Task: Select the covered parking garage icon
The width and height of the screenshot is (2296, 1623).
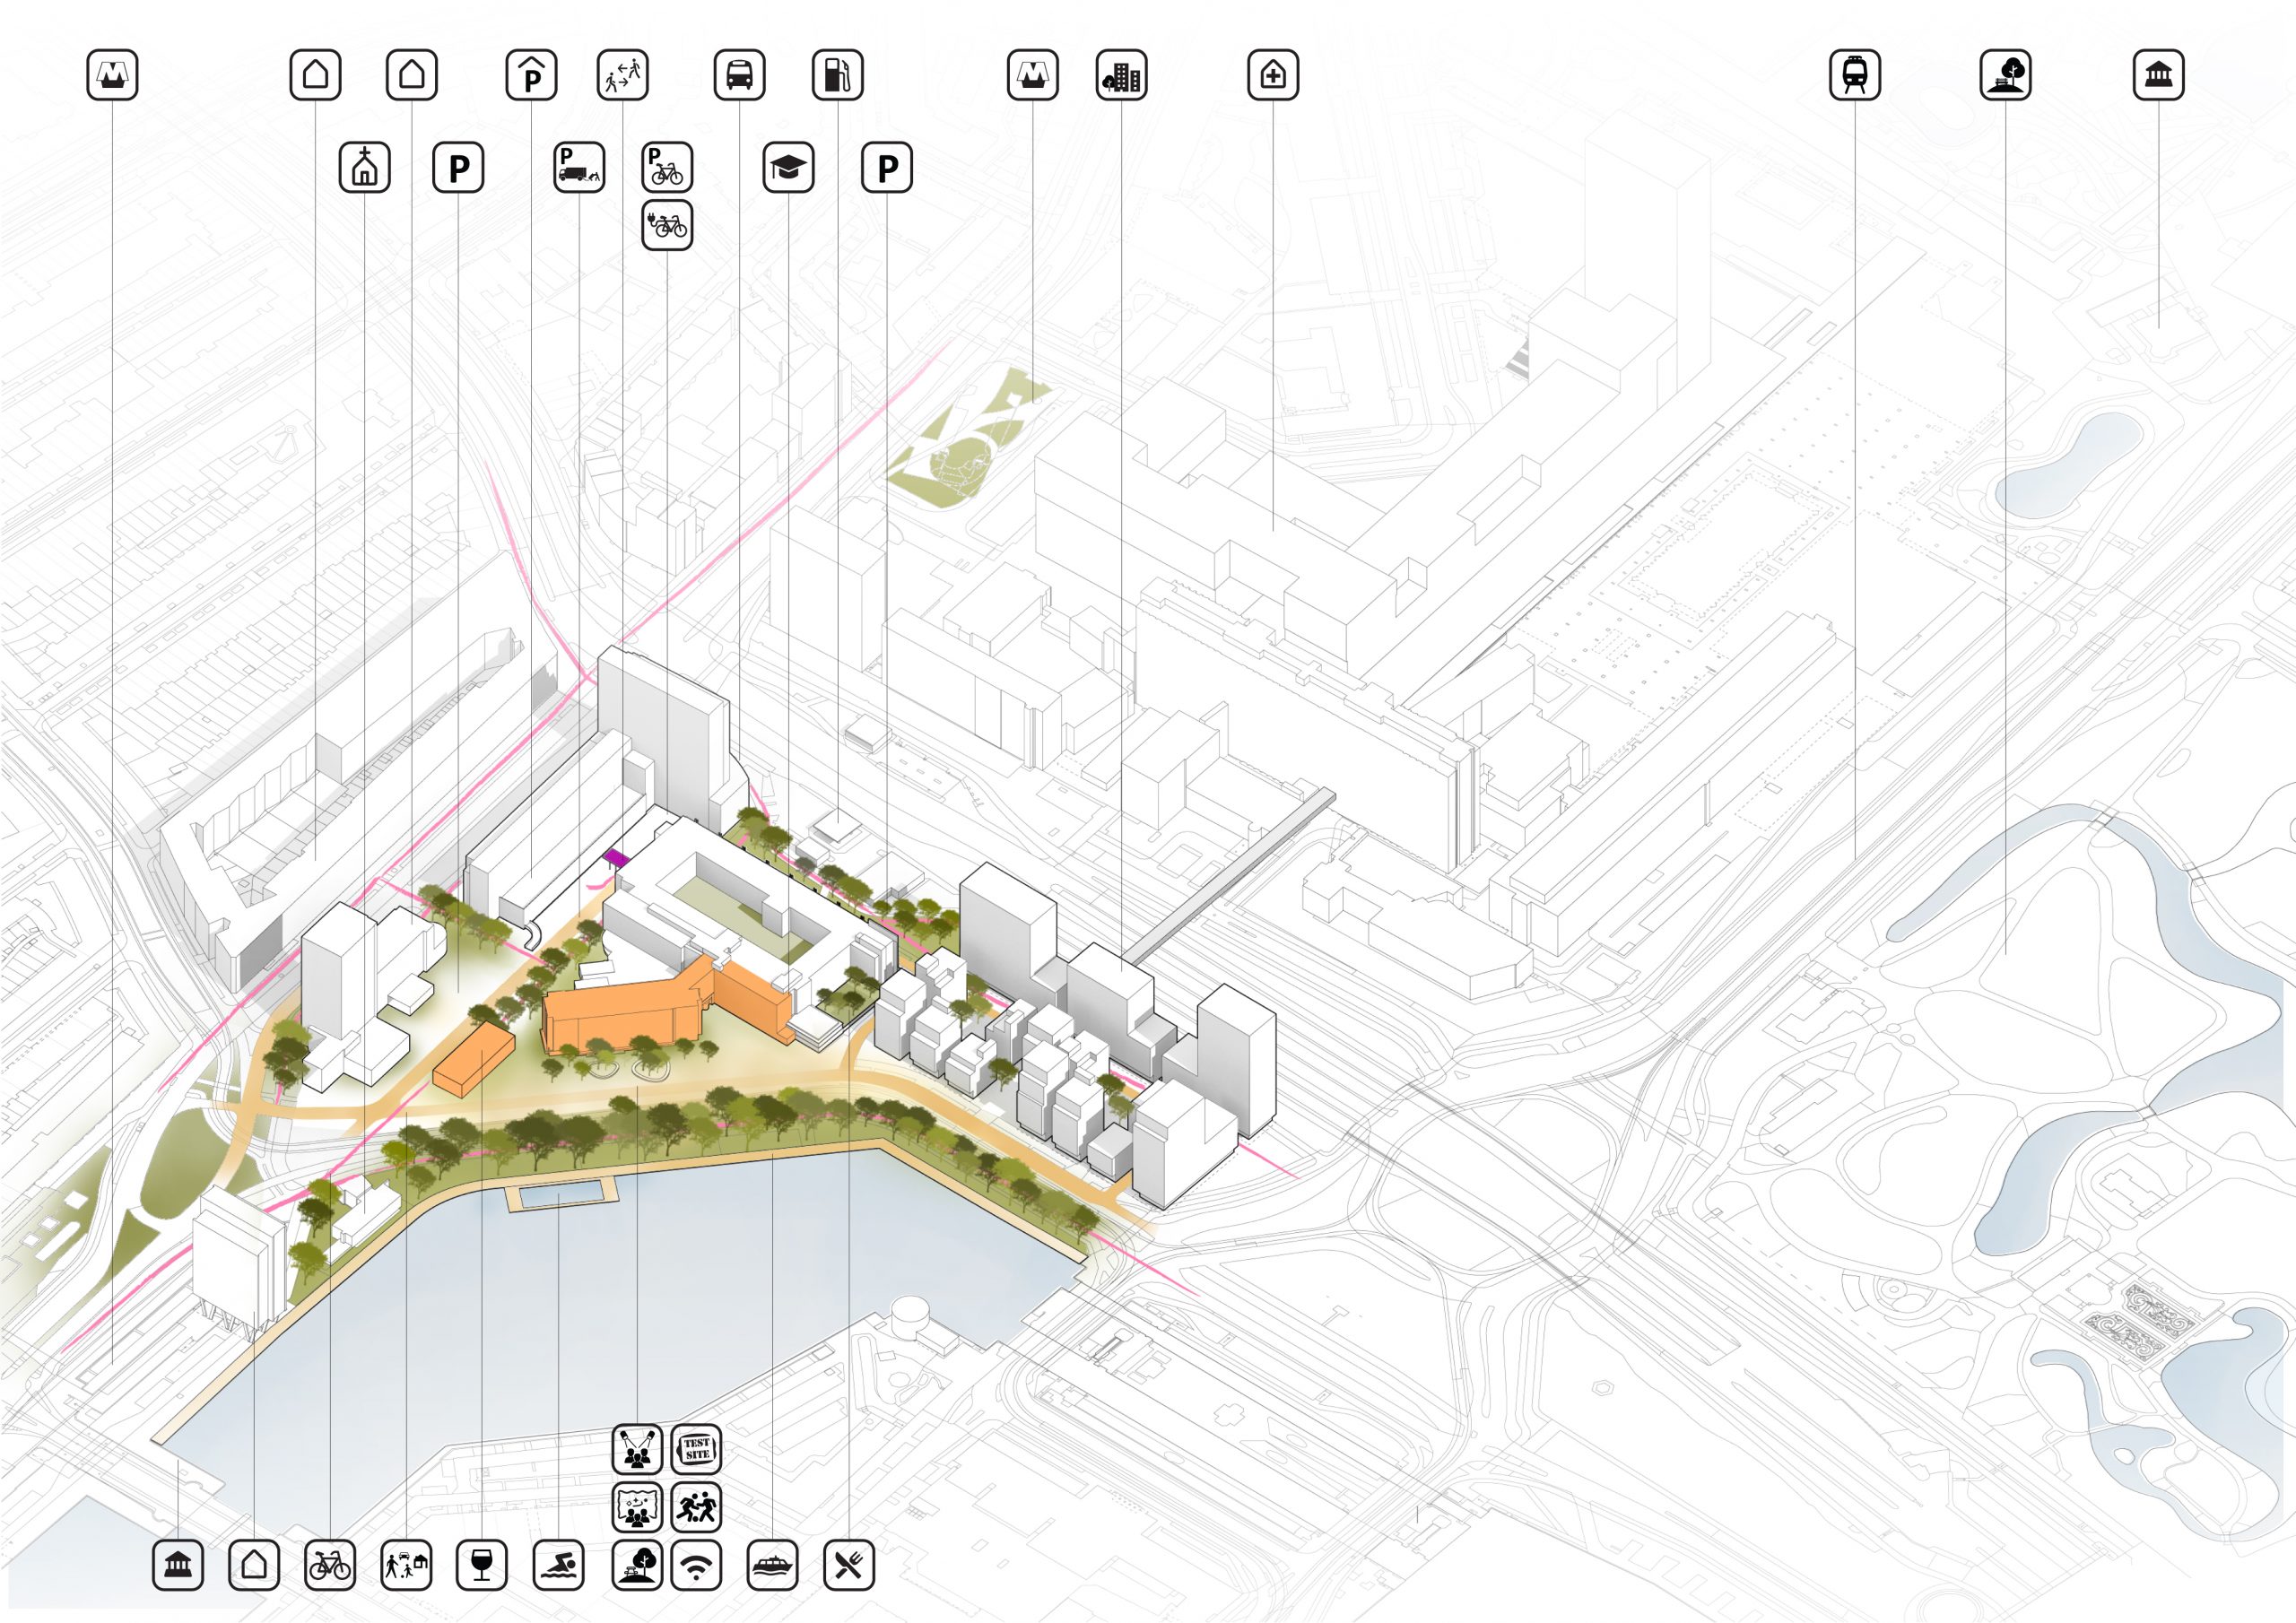Action: point(531,75)
